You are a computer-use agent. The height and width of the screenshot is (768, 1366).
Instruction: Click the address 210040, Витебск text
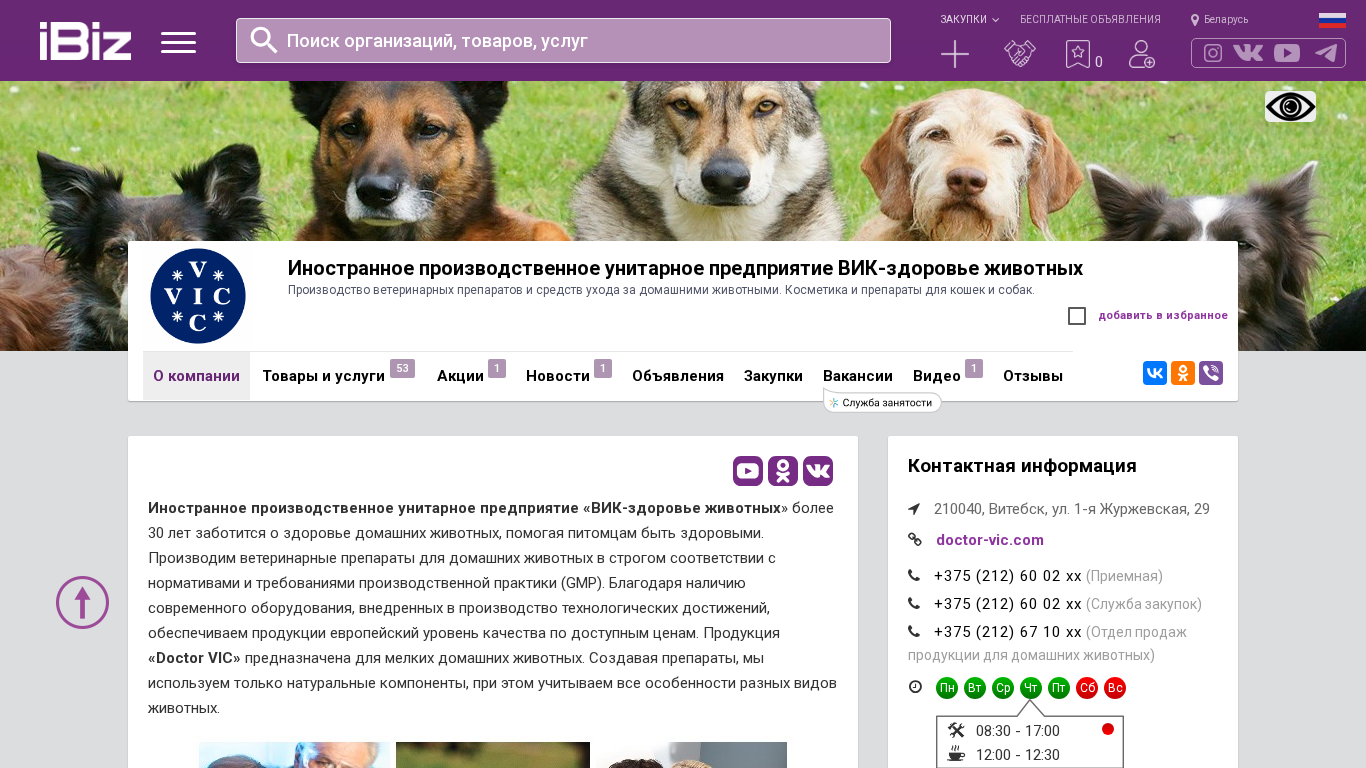[x=1072, y=509]
